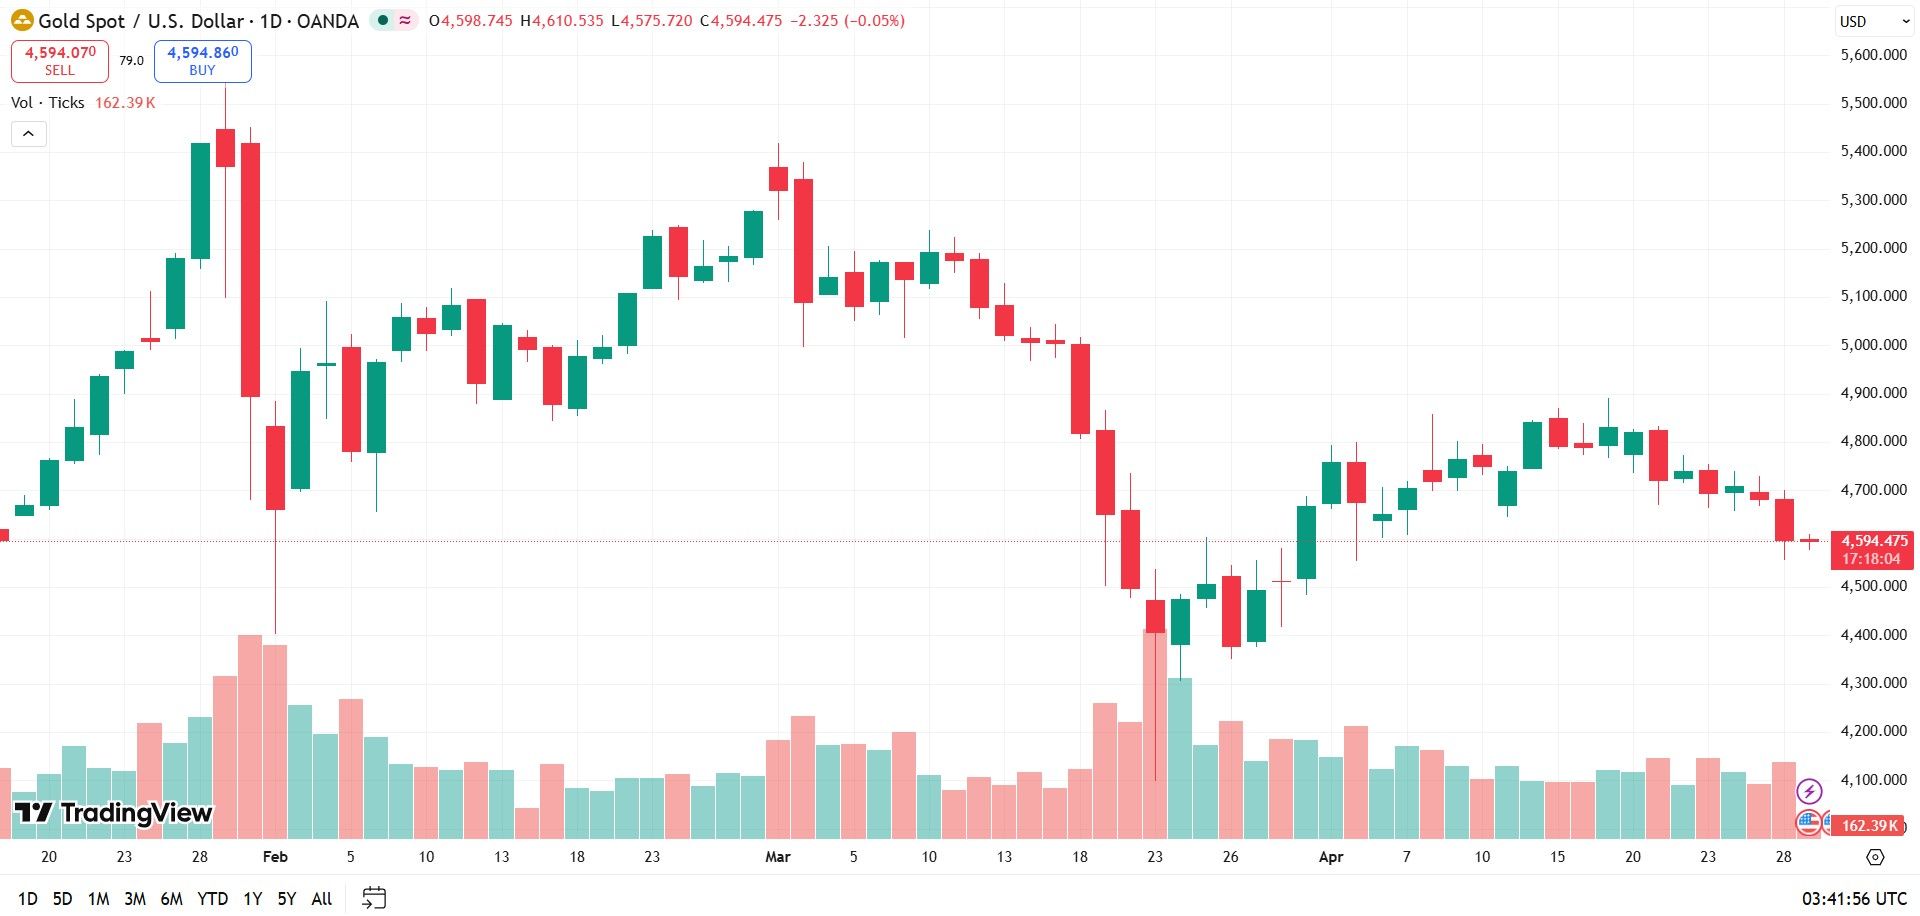Click the SELL 4,594.07 button
Screen dimensions: 1920x916
point(60,61)
